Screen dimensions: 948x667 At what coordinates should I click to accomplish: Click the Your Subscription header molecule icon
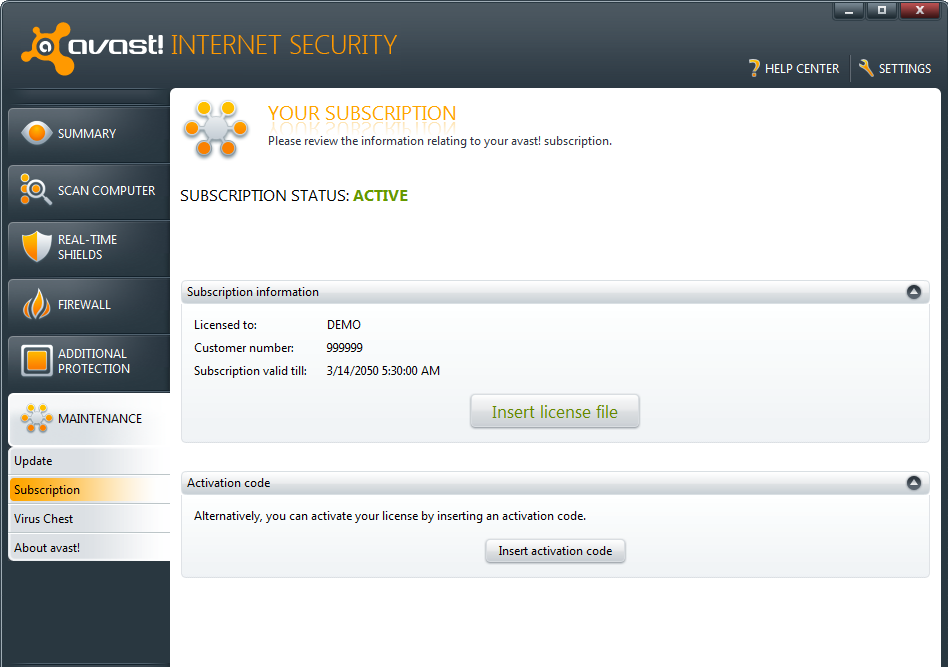tap(216, 129)
